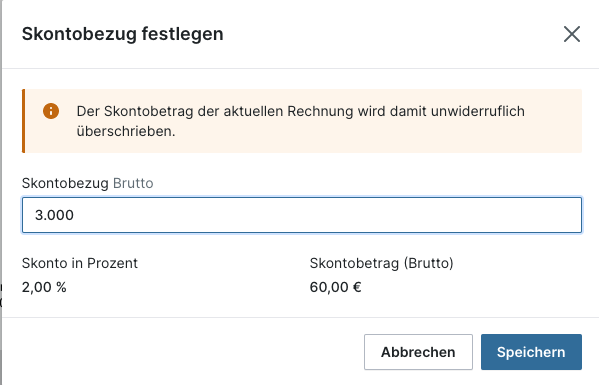Viewport: 599px width, 385px height.
Task: Select the 60,00 € amount value
Action: coord(335,287)
